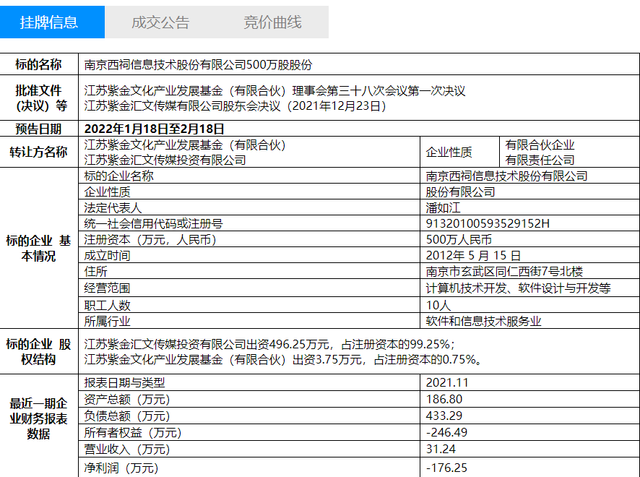This screenshot has height=477, width=640.
Task: Click the 成立时间 label
Action: (x=107, y=255)
